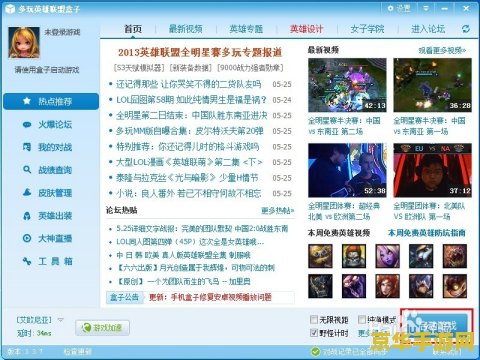480x360 pixels.
Task: Click the 游戏加速 button
Action: click(x=102, y=328)
